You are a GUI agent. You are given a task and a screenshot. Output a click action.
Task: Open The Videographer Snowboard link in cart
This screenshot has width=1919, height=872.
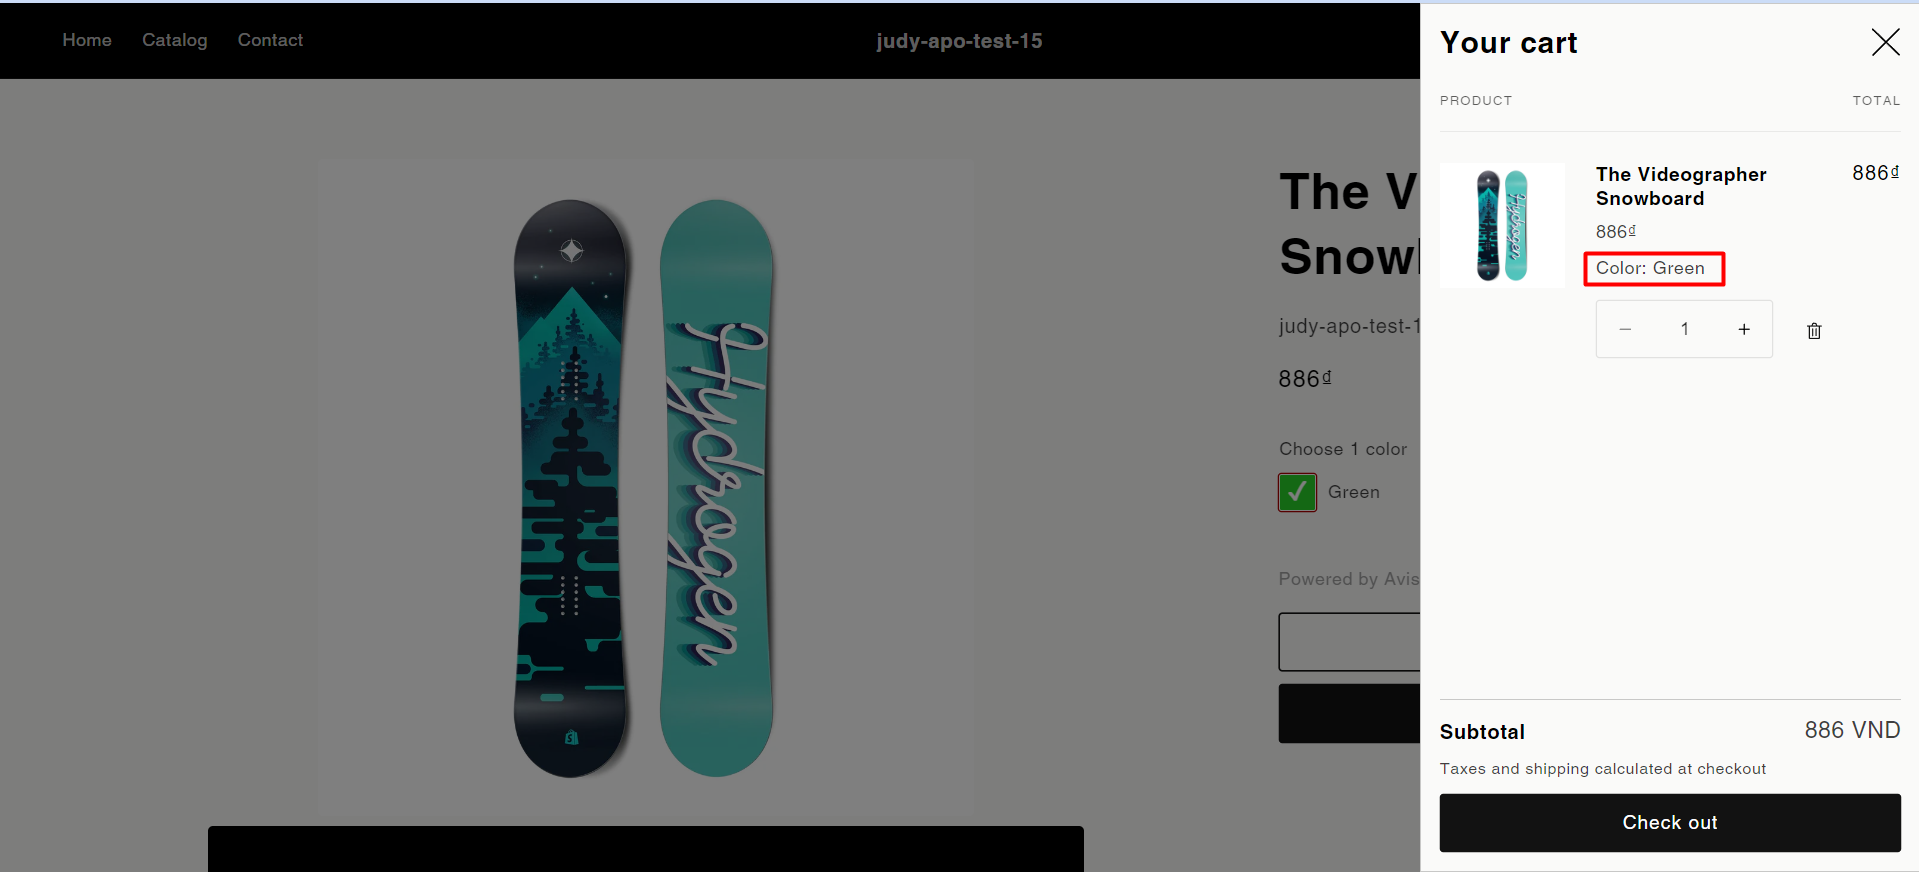(x=1680, y=186)
